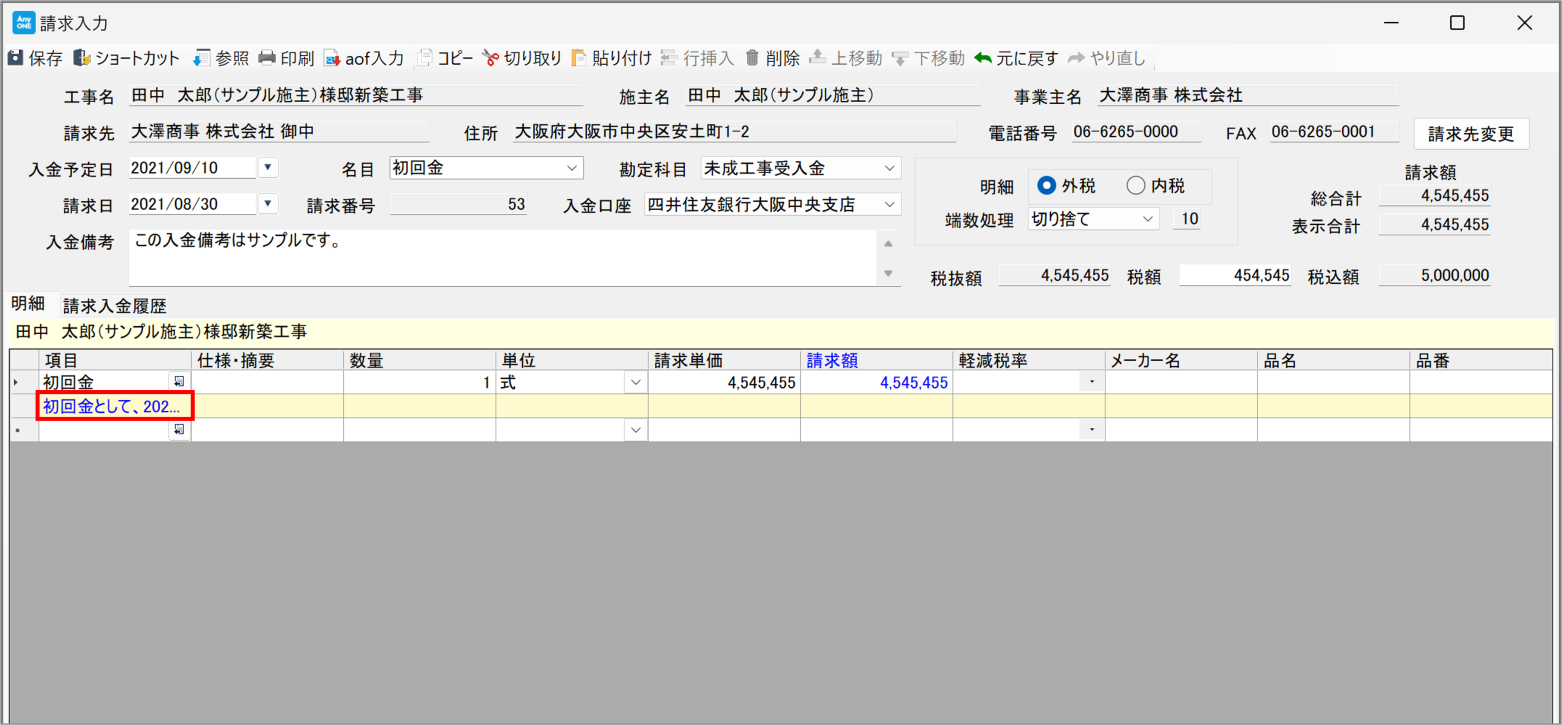Switch to the 請求入金履歴 tab
The width and height of the screenshot is (1562, 725).
pos(115,306)
